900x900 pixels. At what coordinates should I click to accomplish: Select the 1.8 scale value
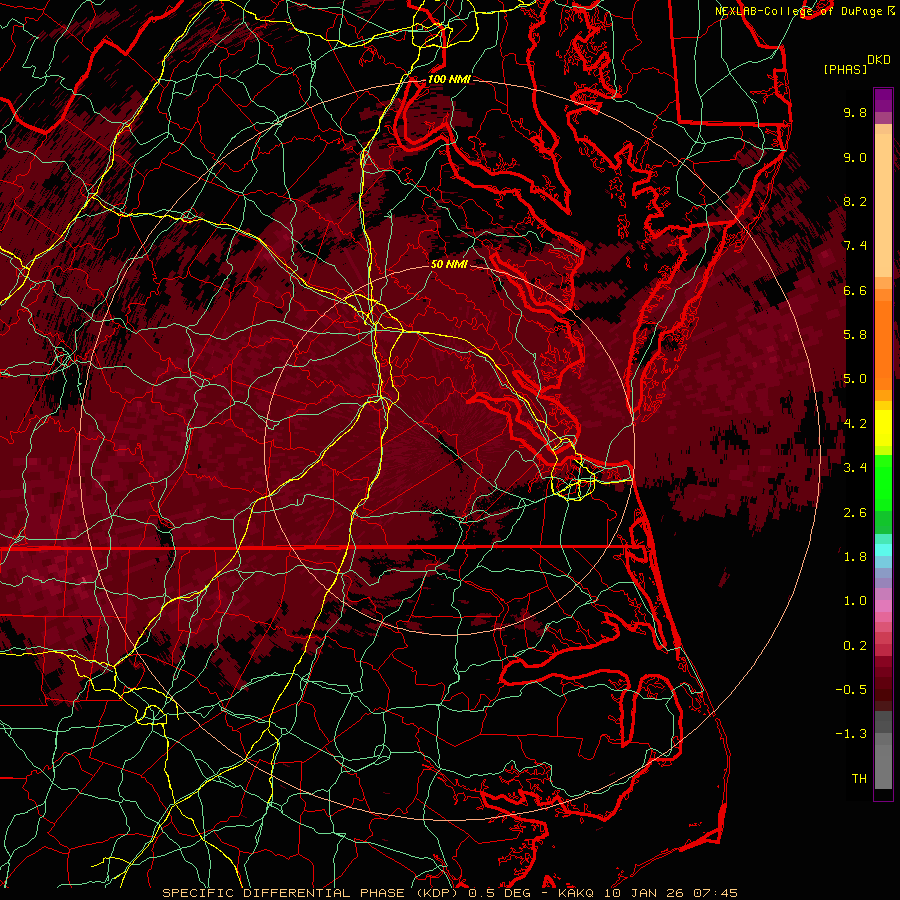coord(855,557)
